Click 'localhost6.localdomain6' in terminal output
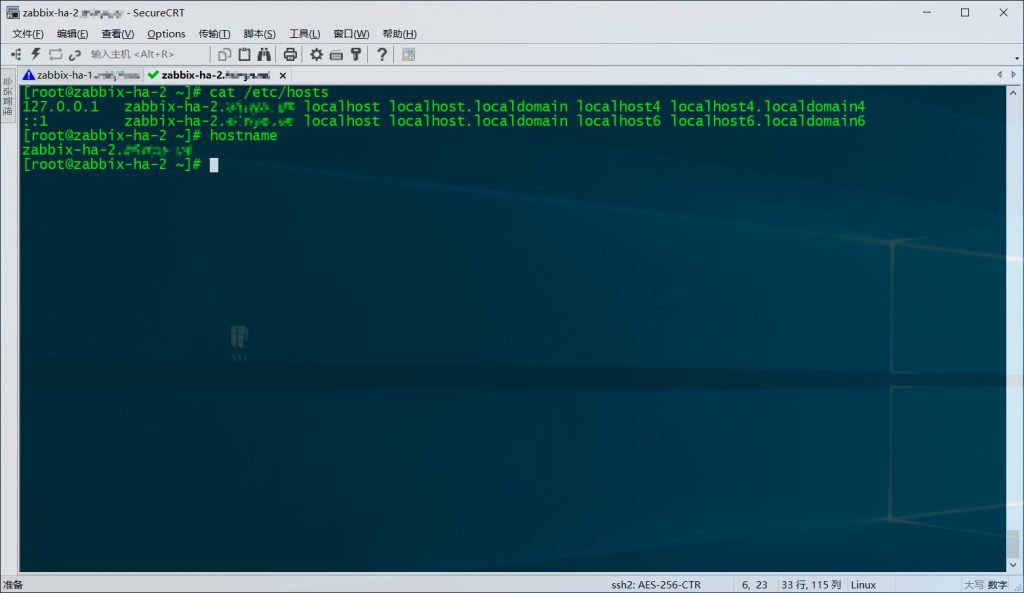Image resolution: width=1024 pixels, height=593 pixels. coord(767,121)
